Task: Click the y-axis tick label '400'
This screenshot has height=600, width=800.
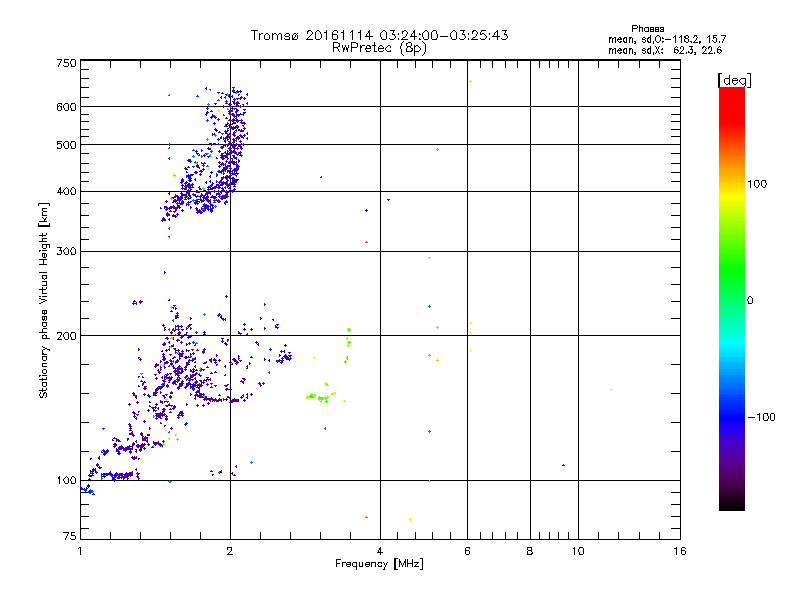Action: (x=66, y=191)
